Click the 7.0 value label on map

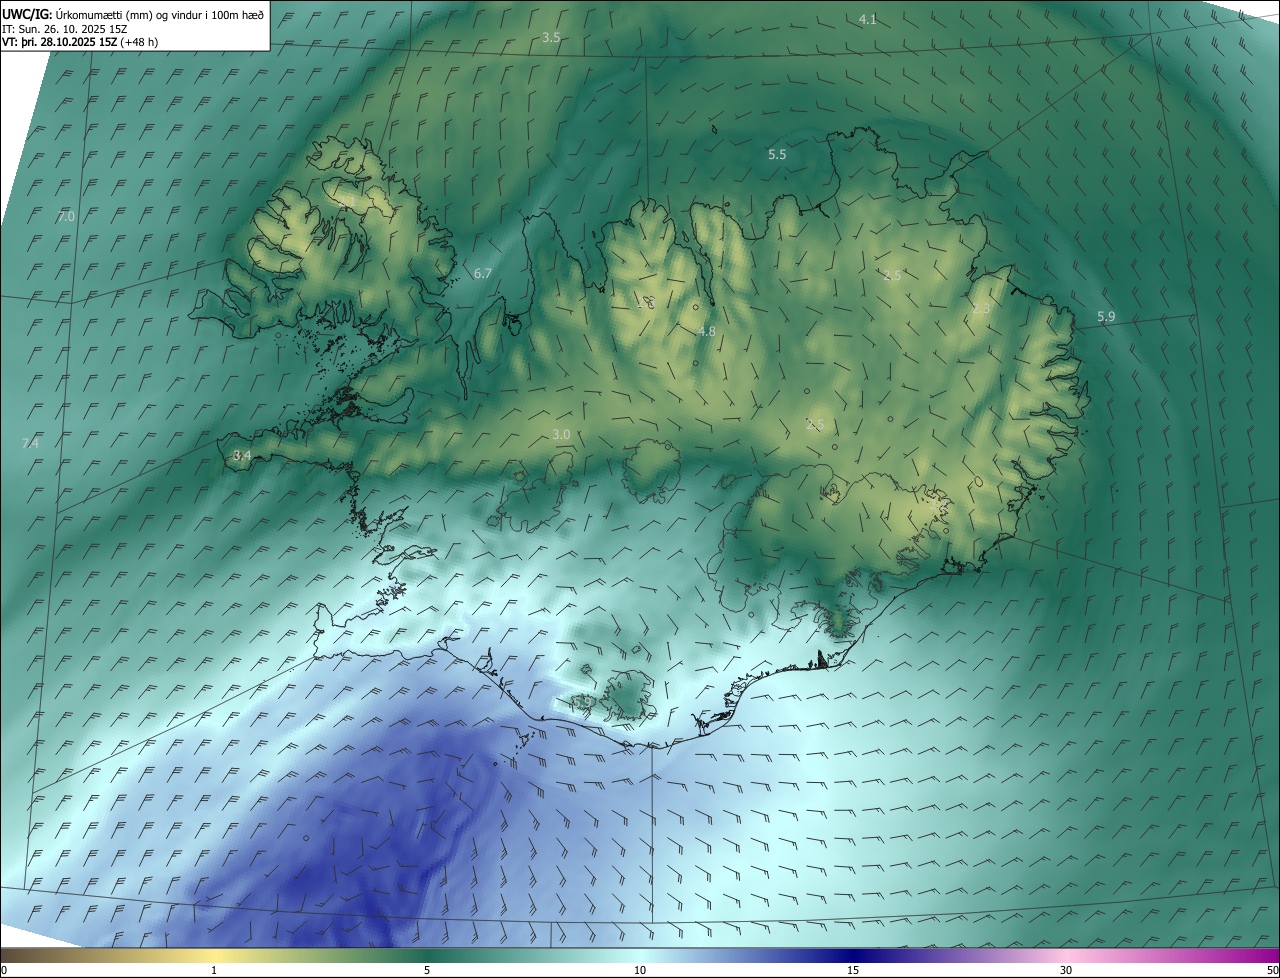[67, 216]
